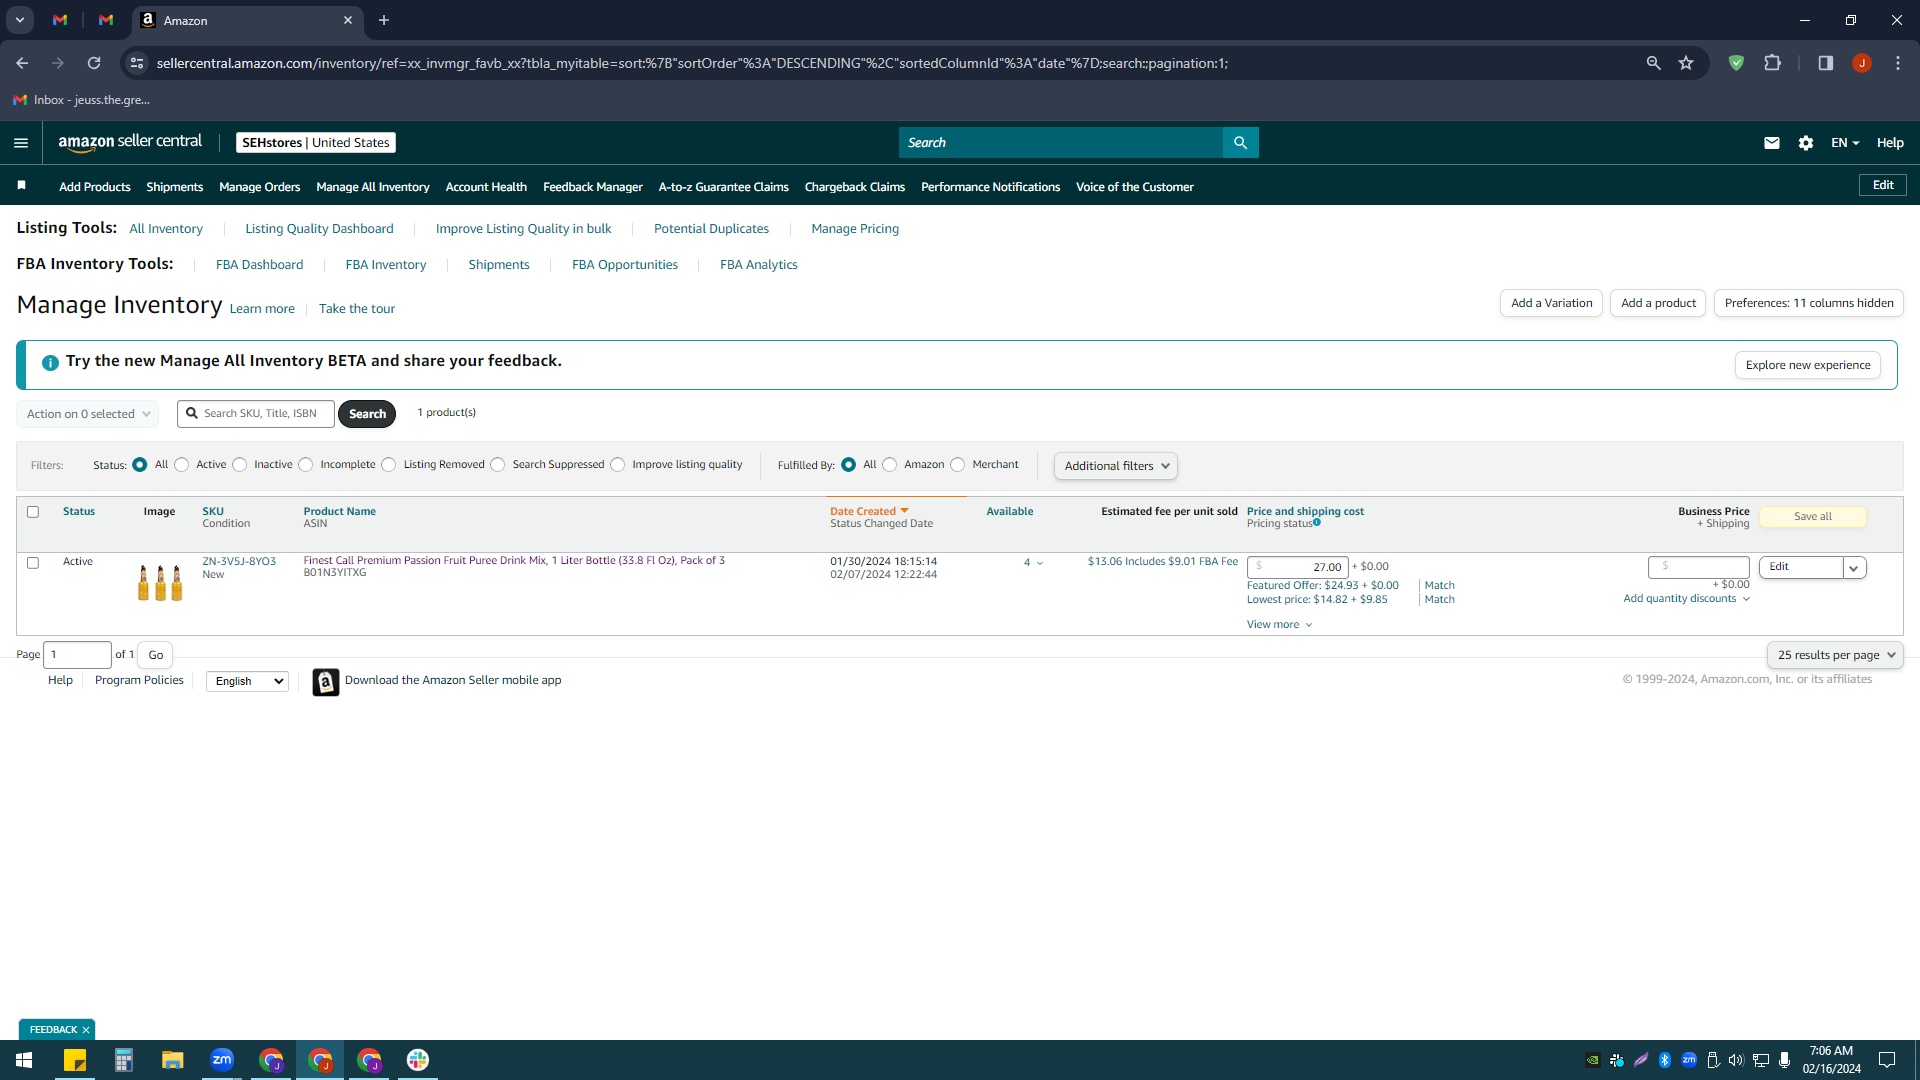Open Voice of the Customer
The height and width of the screenshot is (1080, 1920).
1135,187
